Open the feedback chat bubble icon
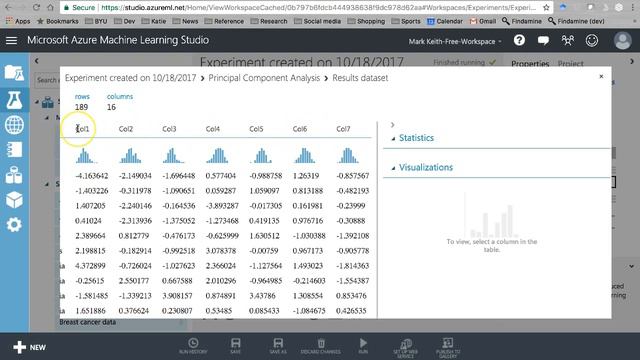Image resolution: width=640 pixels, height=360 pixels. 543,40
